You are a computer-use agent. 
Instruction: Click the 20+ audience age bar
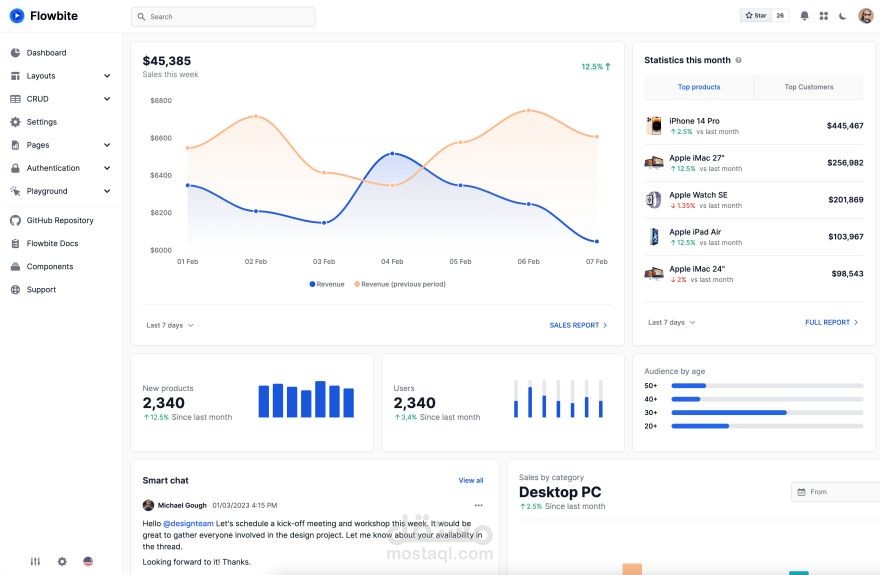(x=767, y=426)
